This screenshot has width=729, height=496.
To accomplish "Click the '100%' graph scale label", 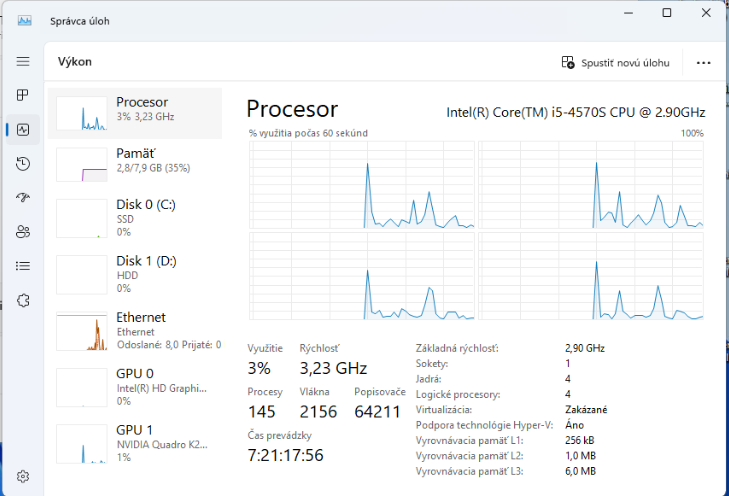I will [692, 133].
